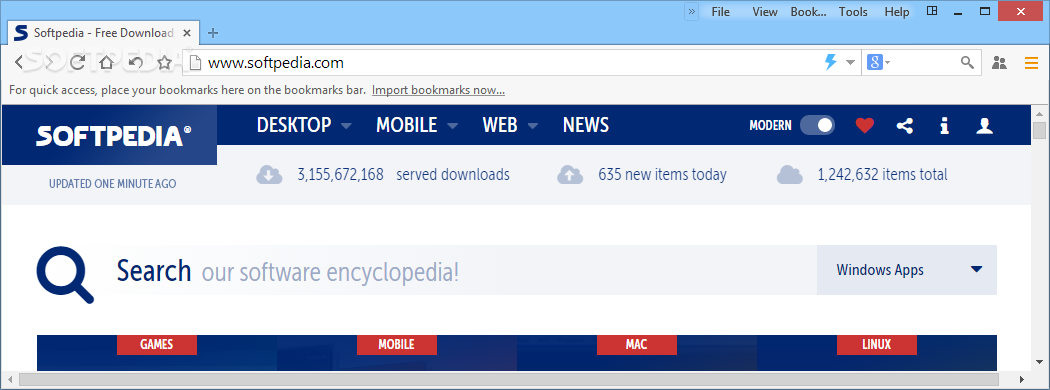Click the Import bookmarks now link
This screenshot has width=1050, height=390.
pos(439,90)
